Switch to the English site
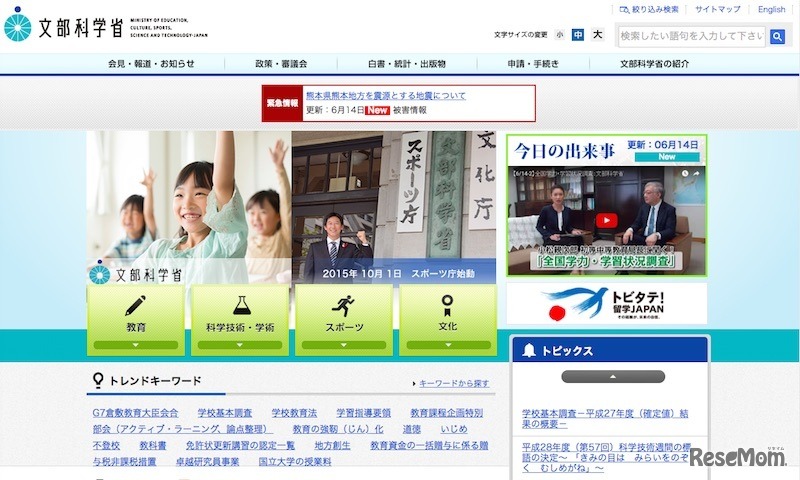 point(771,9)
